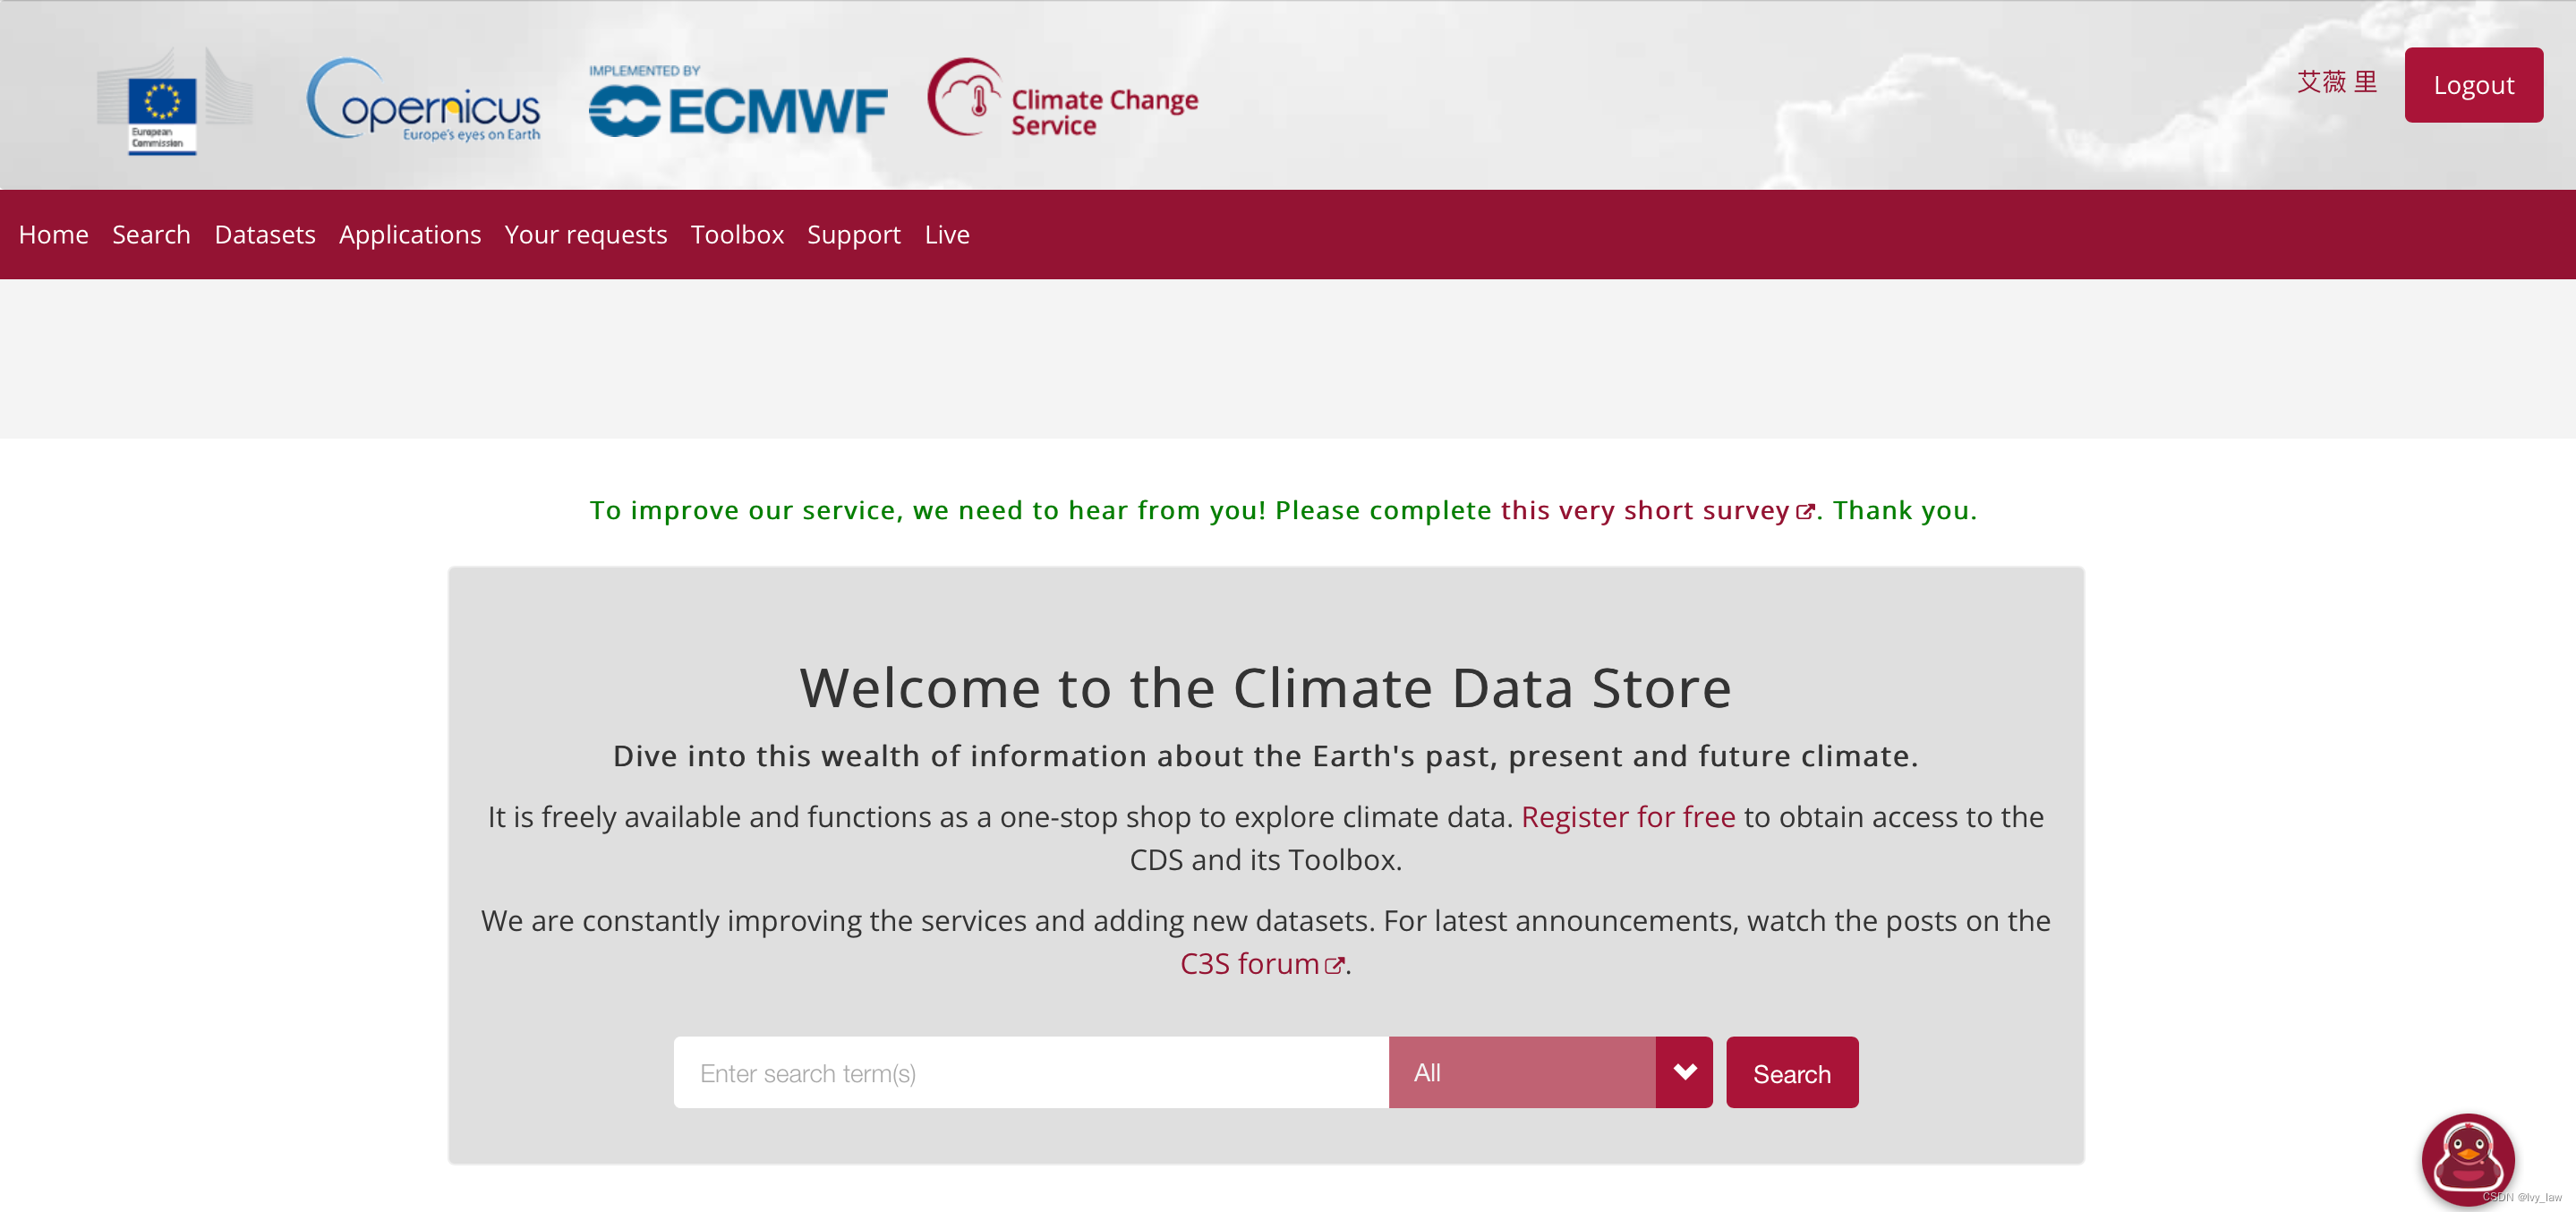Open Support in the navigation bar
This screenshot has width=2576, height=1212.
[x=853, y=234]
